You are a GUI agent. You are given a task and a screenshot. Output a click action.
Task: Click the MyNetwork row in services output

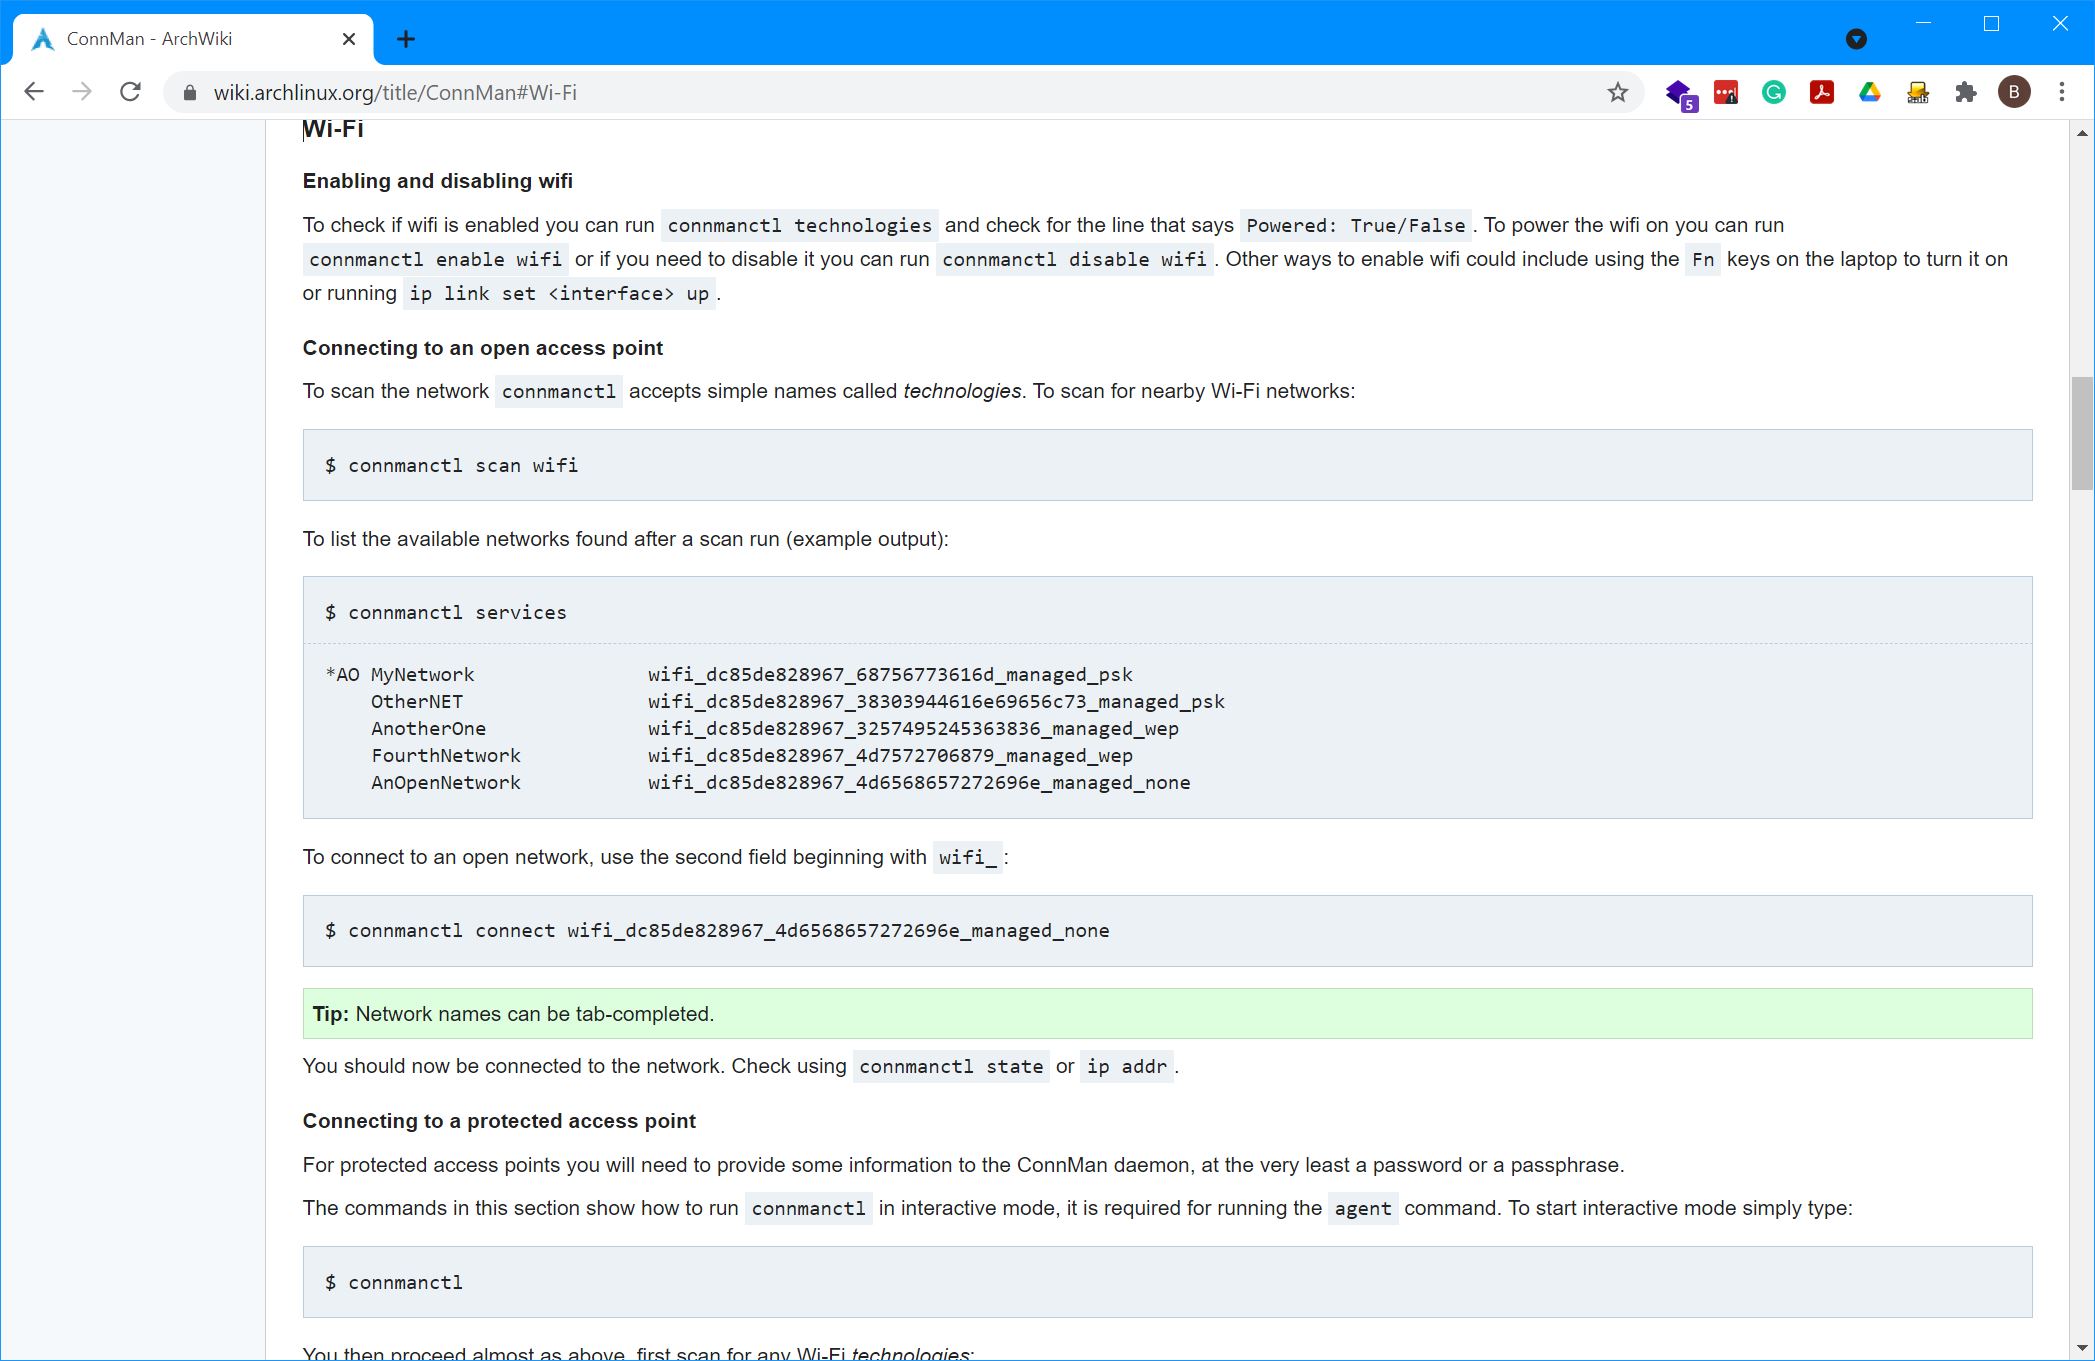pyautogui.click(x=729, y=675)
